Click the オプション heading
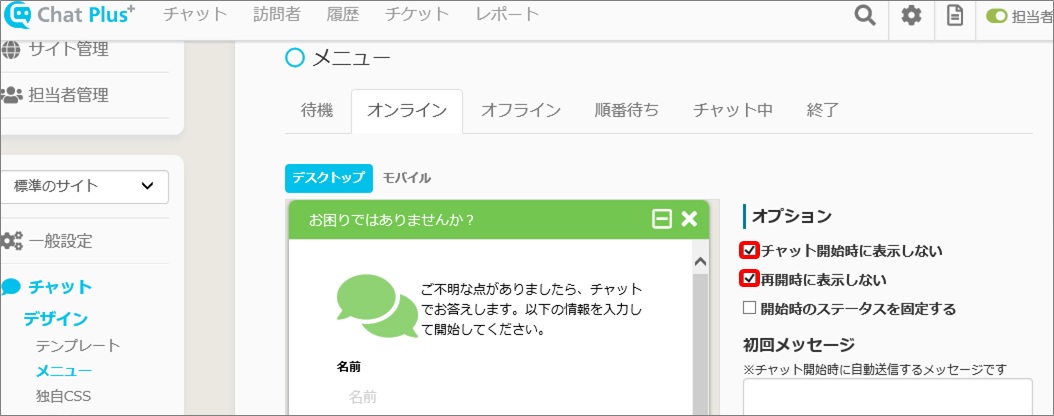 (x=792, y=216)
